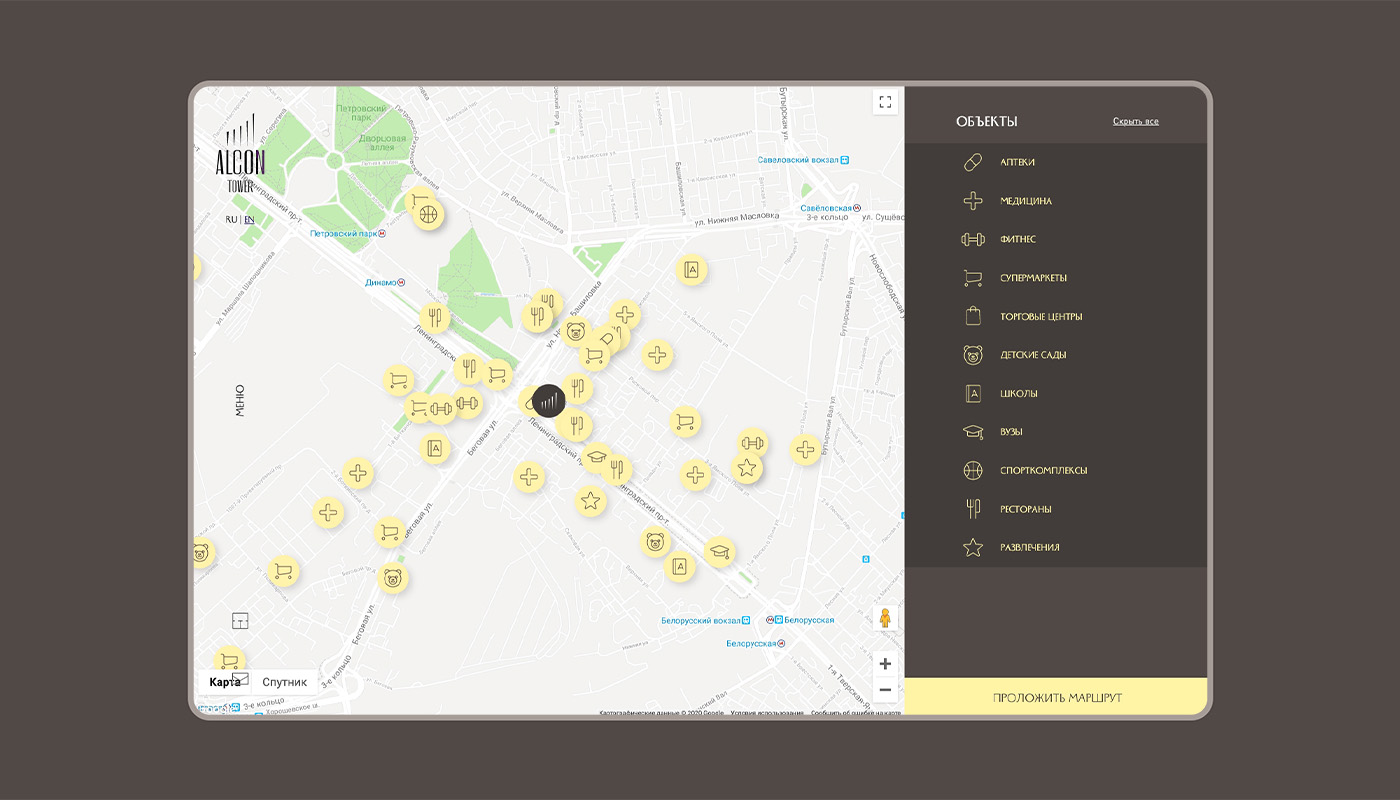The image size is (1400, 800).
Task: Open the graduation cap marker near Белорусский вокзал
Action: click(718, 551)
